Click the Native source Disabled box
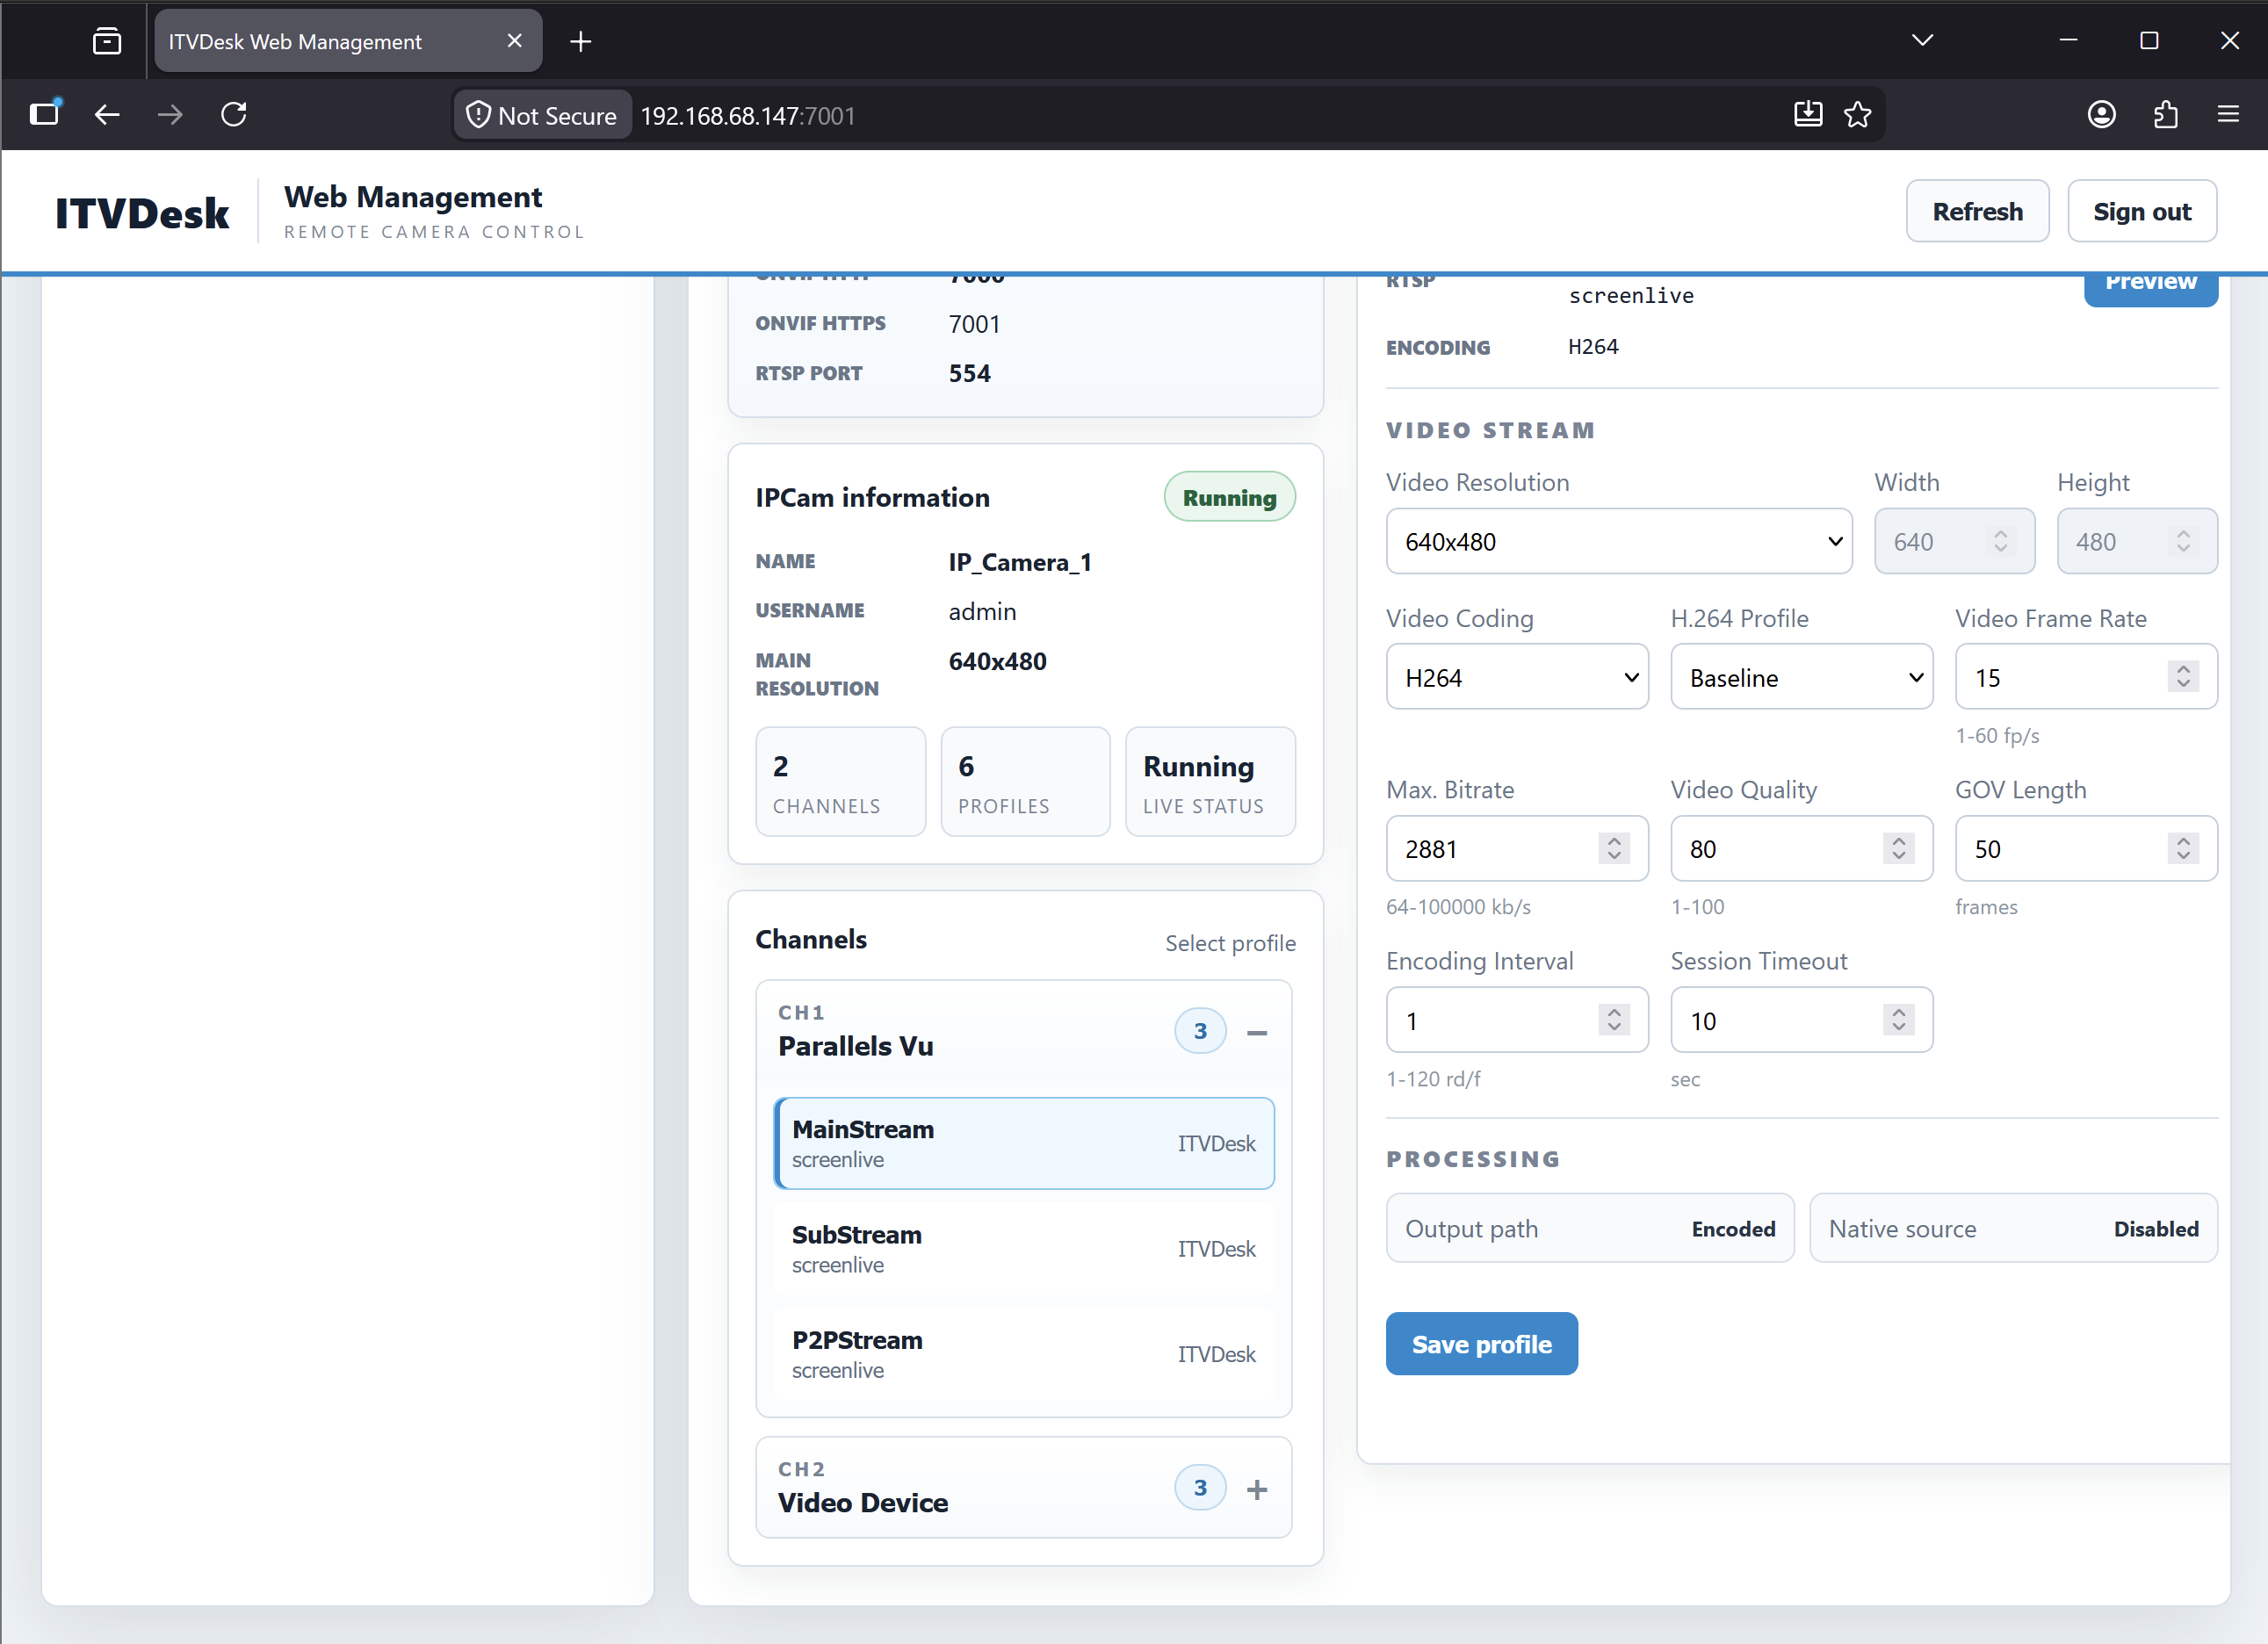 (x=2013, y=1228)
